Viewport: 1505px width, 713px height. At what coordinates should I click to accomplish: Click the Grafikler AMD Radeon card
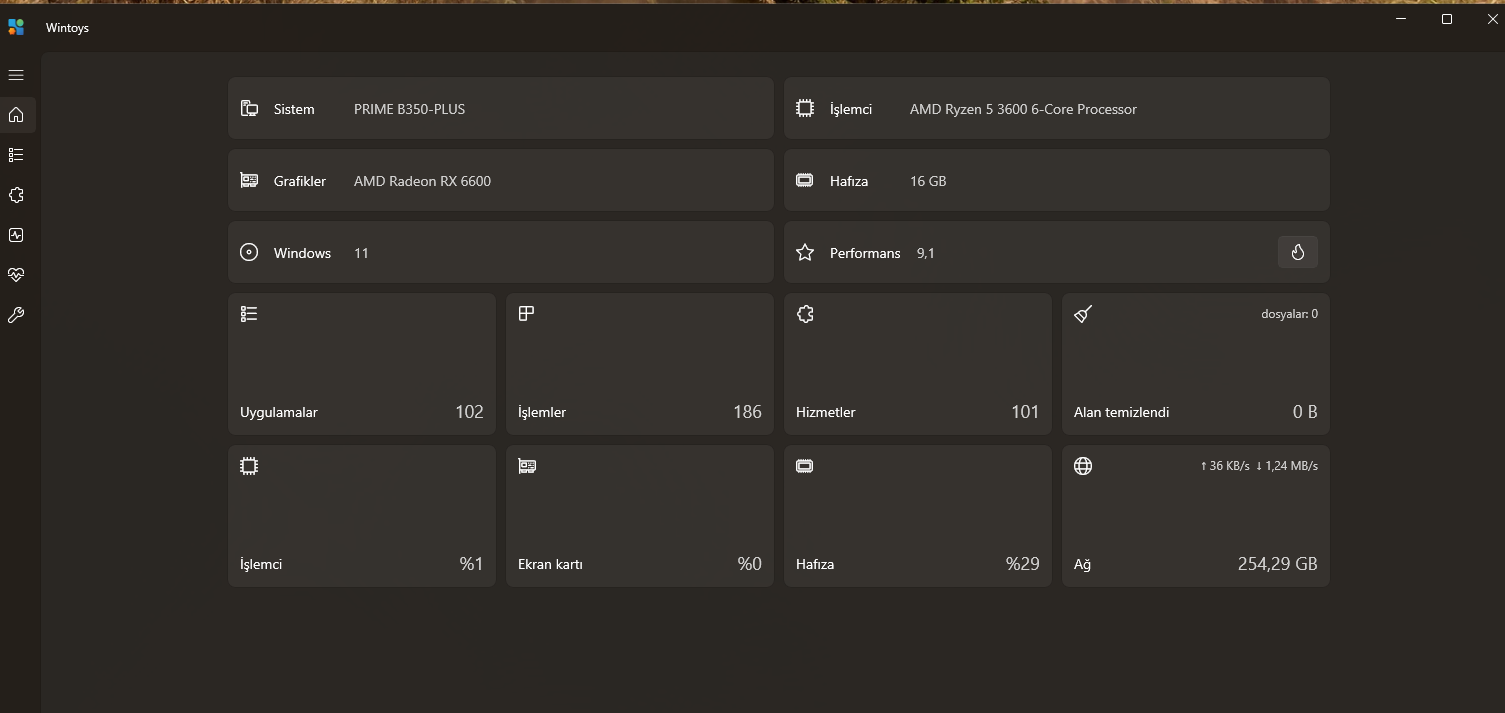pyautogui.click(x=500, y=181)
